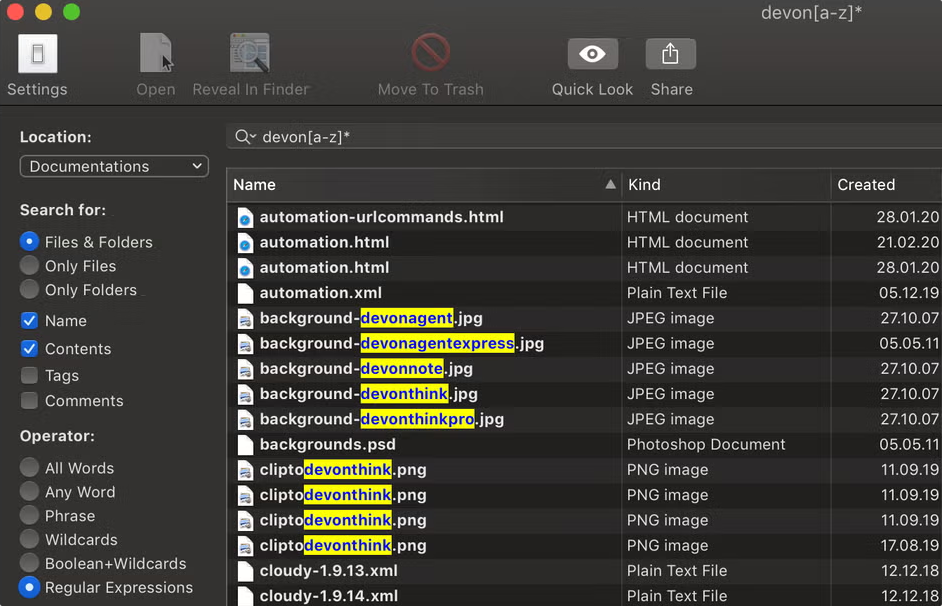Select background-devonagent.jpg file name

point(371,318)
